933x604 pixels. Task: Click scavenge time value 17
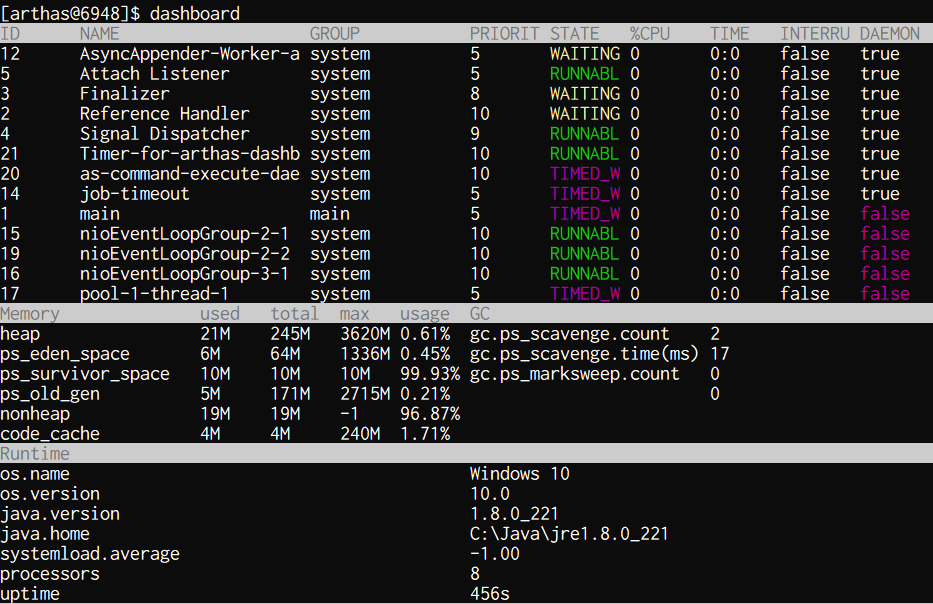719,354
